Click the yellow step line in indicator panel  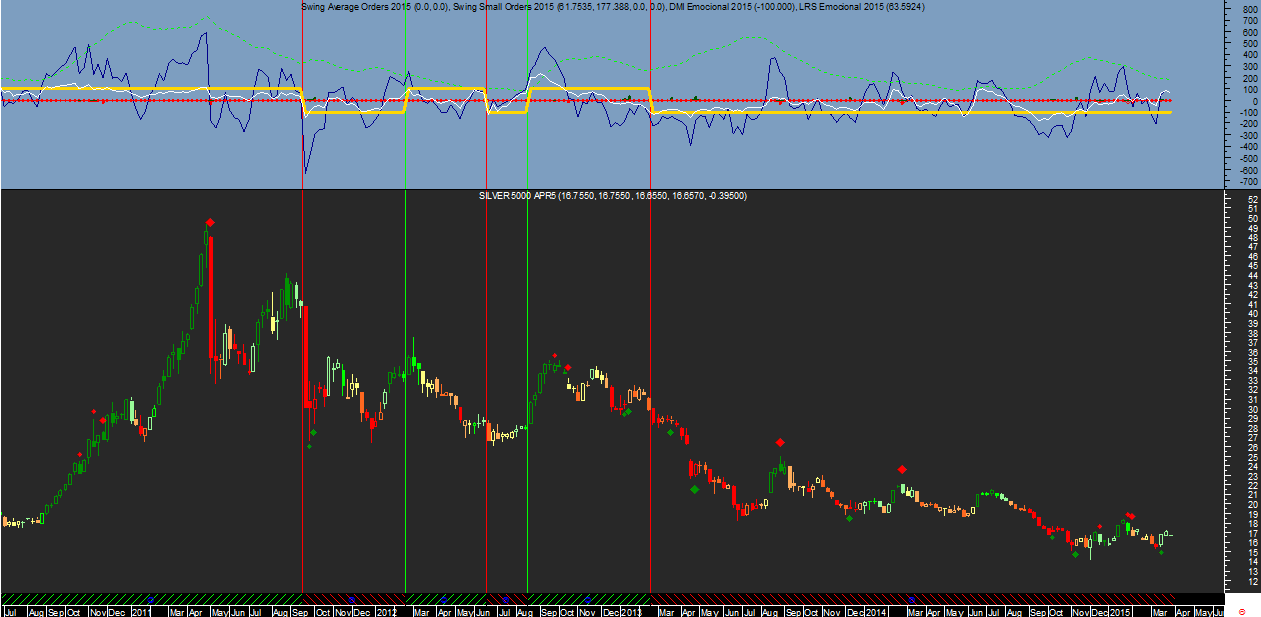[x=800, y=112]
